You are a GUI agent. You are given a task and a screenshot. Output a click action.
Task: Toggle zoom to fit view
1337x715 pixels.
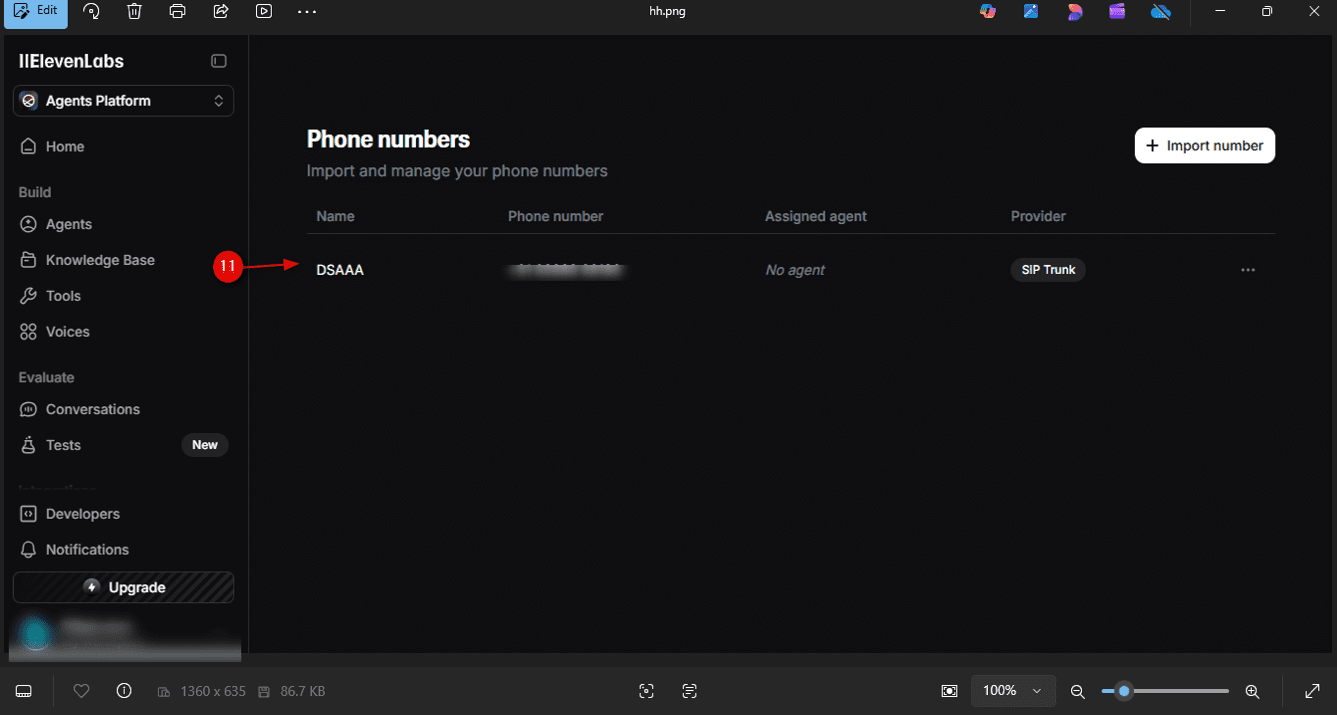1312,691
